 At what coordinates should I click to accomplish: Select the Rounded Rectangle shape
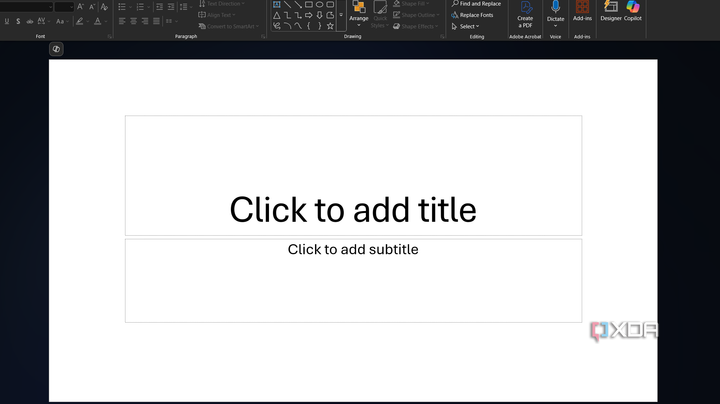coord(330,5)
